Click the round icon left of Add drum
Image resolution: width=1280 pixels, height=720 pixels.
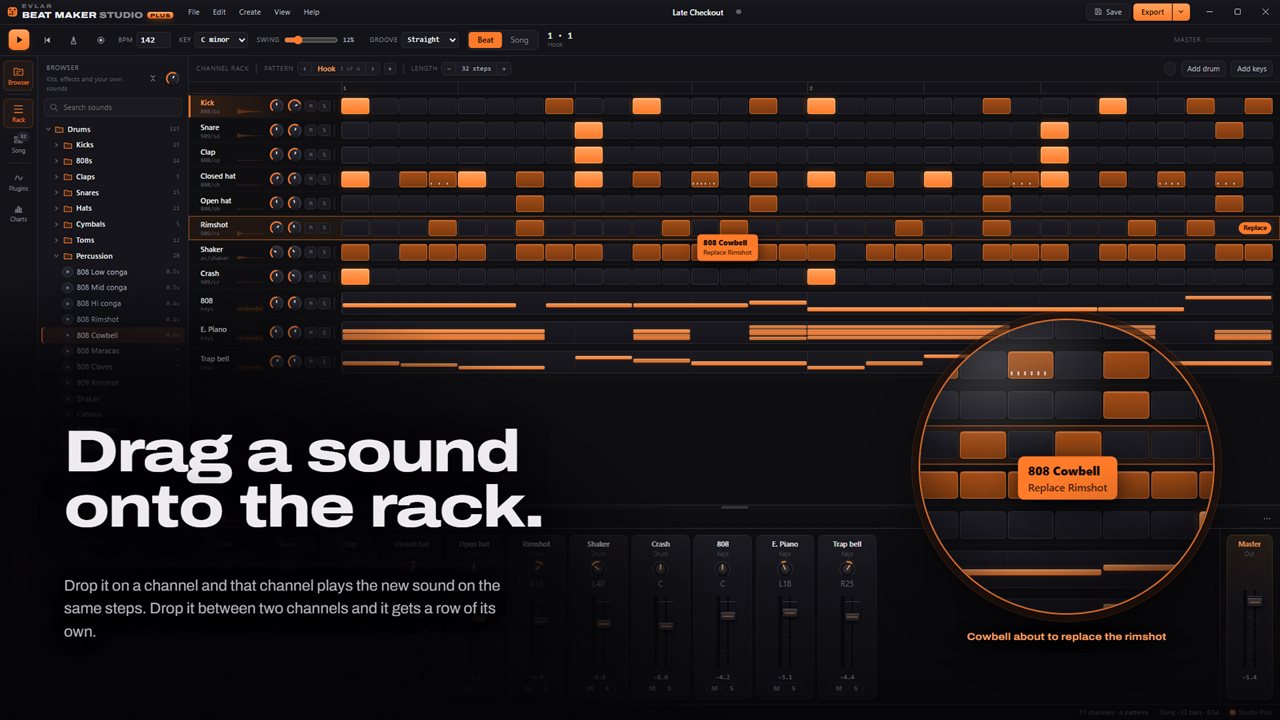(1170, 69)
